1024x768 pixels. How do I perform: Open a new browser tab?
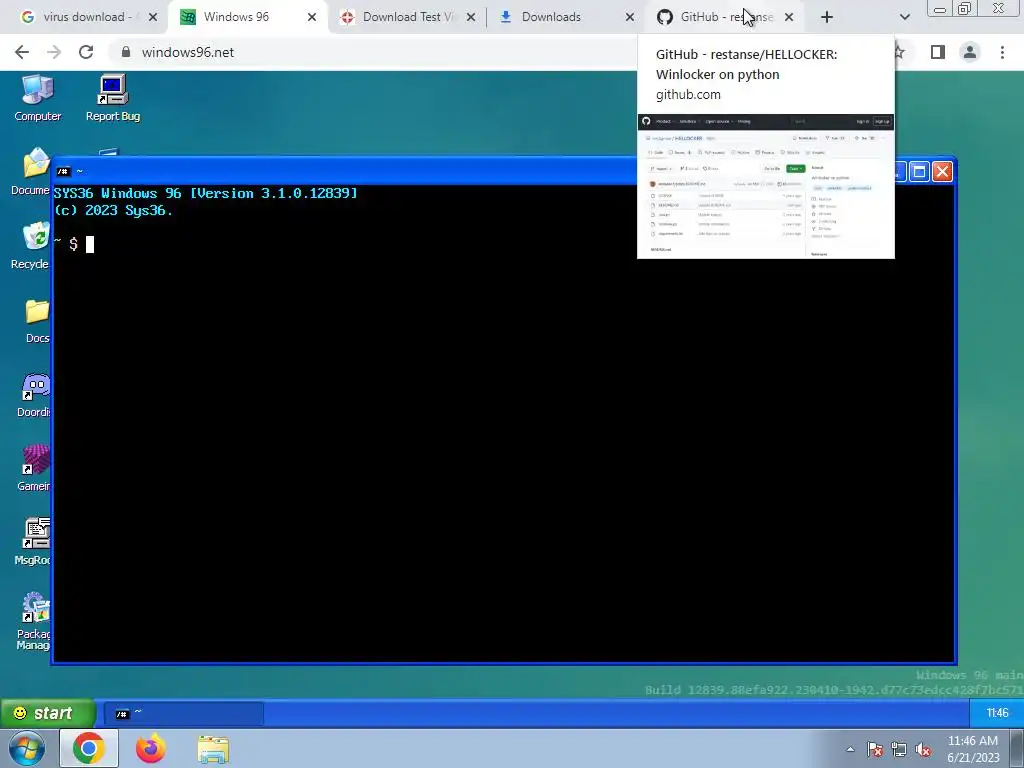pos(827,18)
